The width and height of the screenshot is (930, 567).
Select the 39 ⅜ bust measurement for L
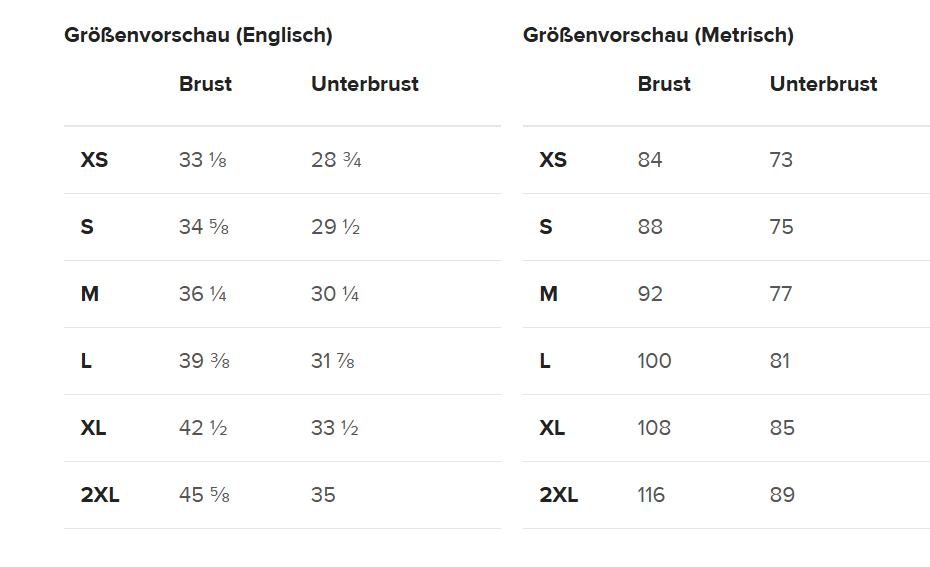click(204, 361)
